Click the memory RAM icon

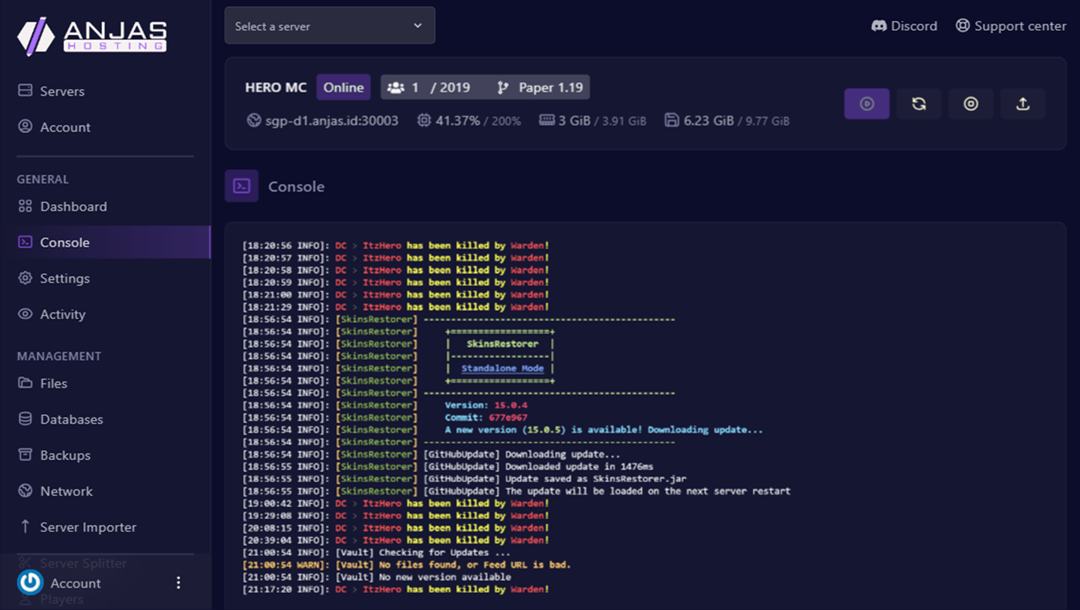click(547, 120)
